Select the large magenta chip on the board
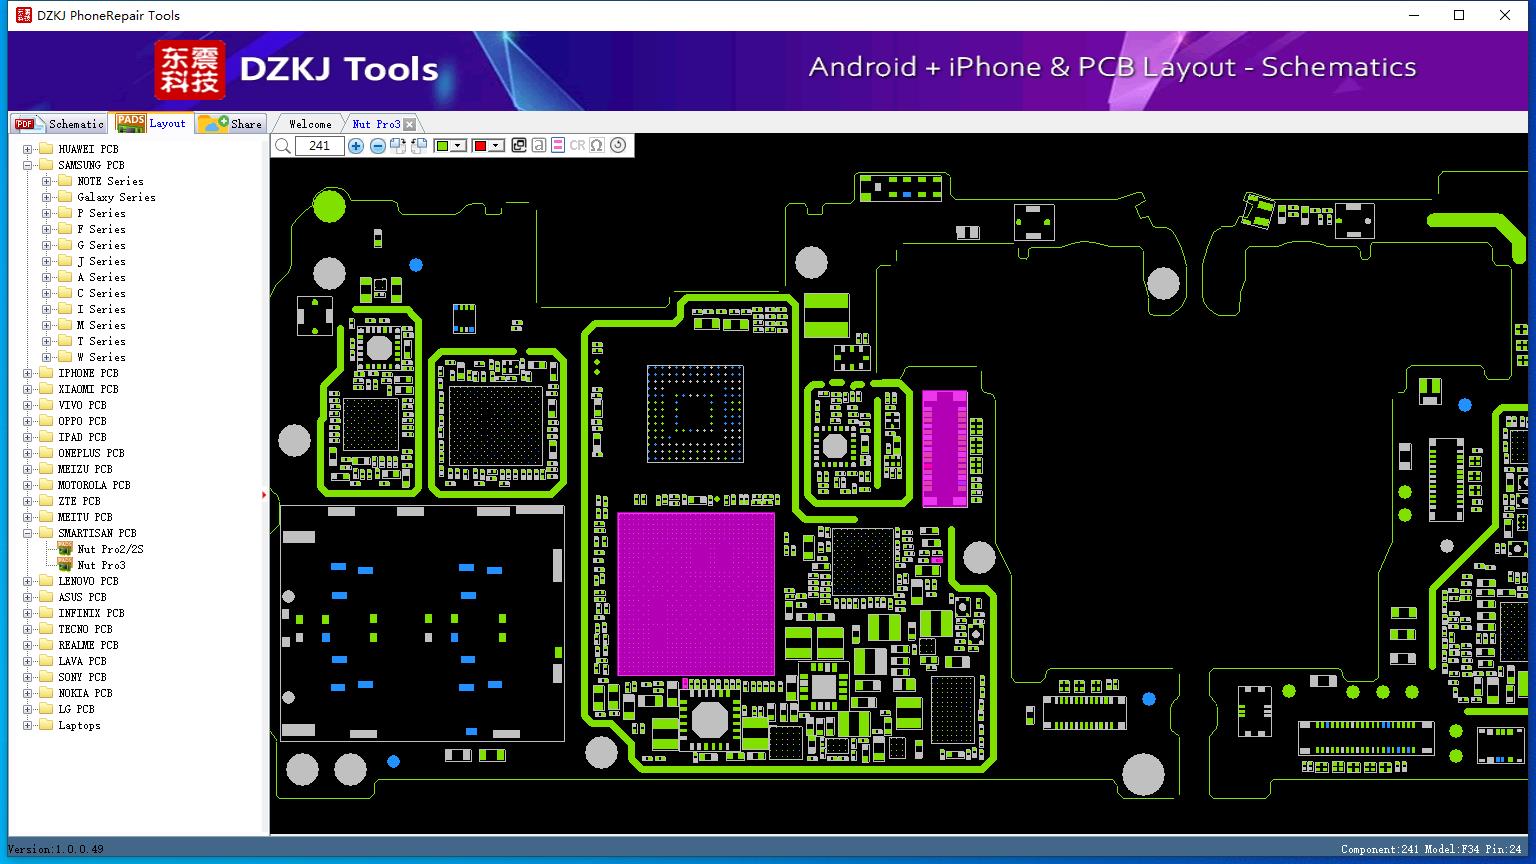Viewport: 1536px width, 864px height. (x=696, y=594)
